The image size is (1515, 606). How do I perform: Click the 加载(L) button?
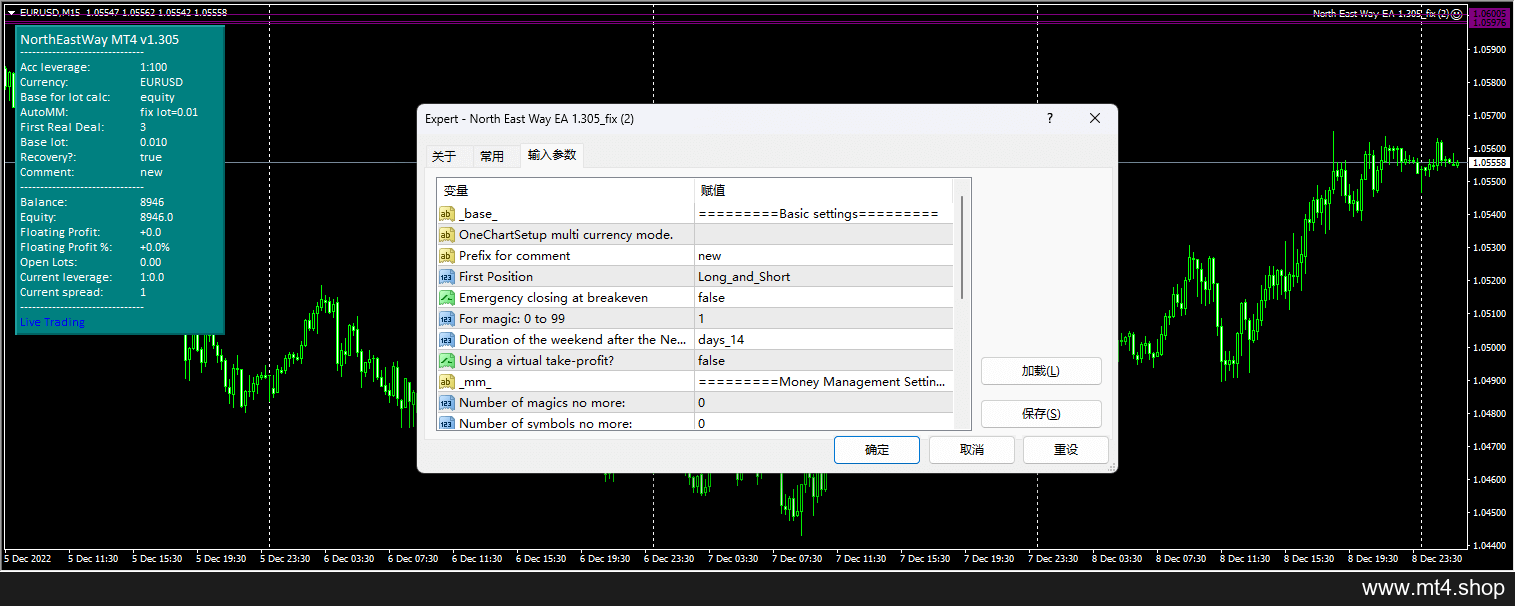click(1041, 371)
